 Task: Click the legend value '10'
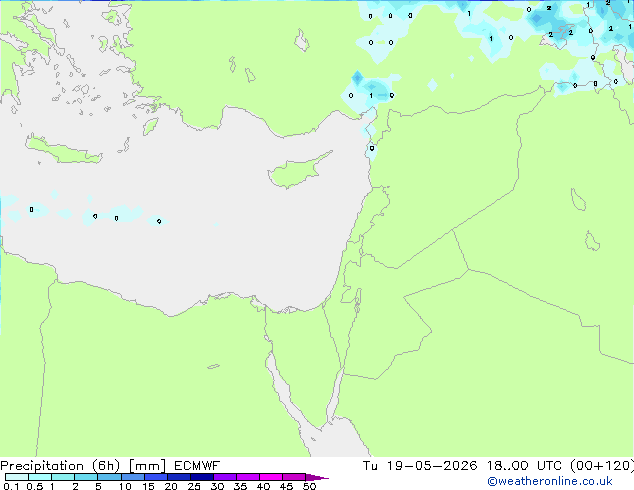[x=125, y=486]
